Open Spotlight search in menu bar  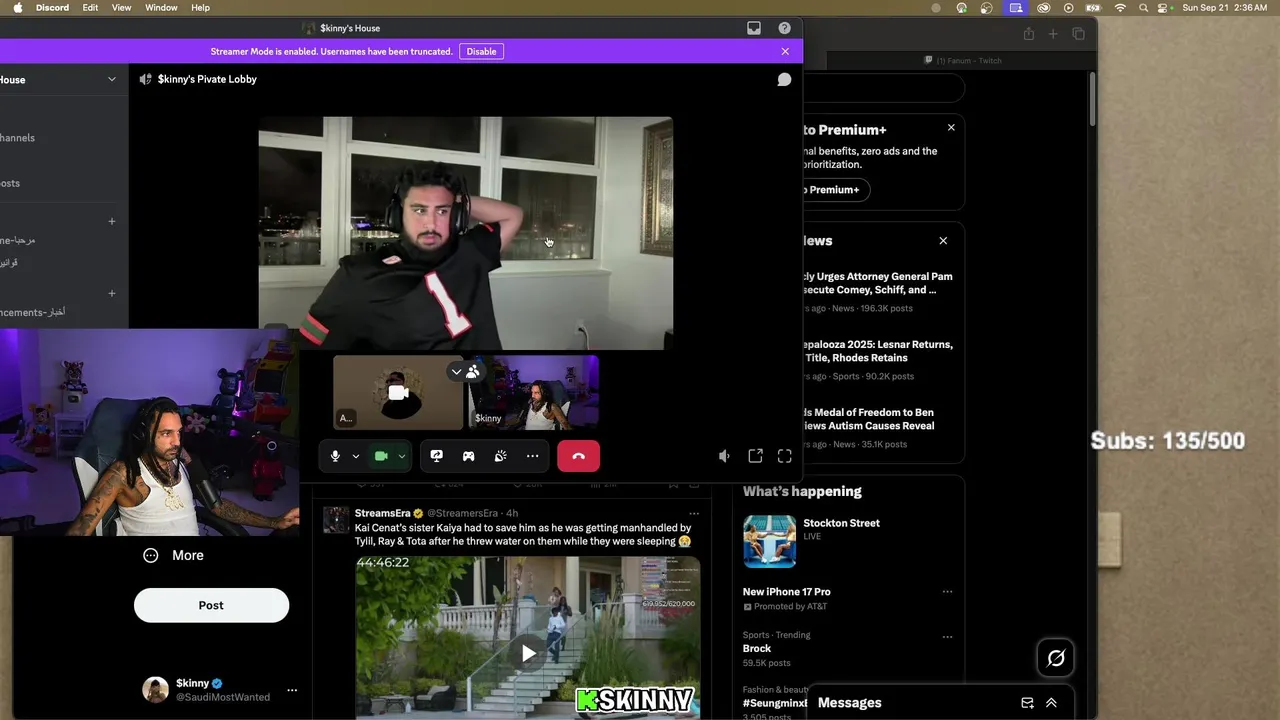(1143, 7)
